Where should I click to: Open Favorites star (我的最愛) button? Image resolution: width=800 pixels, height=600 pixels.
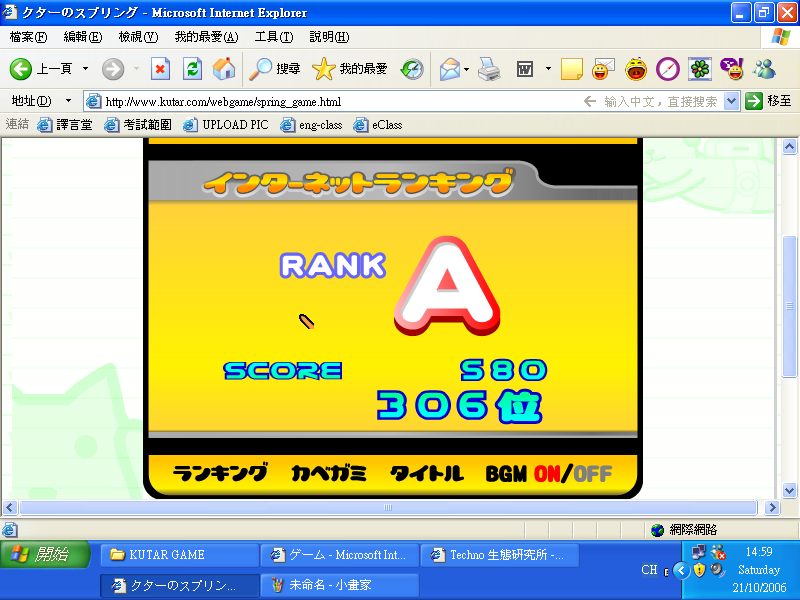pos(349,69)
